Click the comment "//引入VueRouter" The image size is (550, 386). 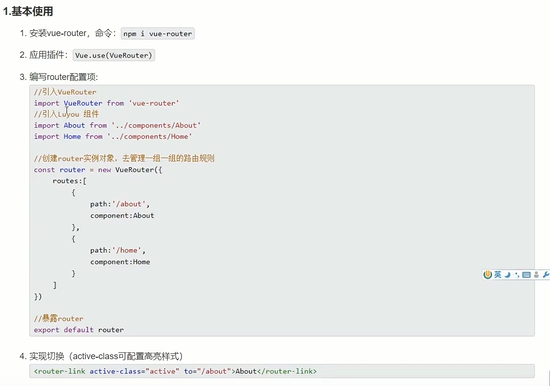coord(65,92)
